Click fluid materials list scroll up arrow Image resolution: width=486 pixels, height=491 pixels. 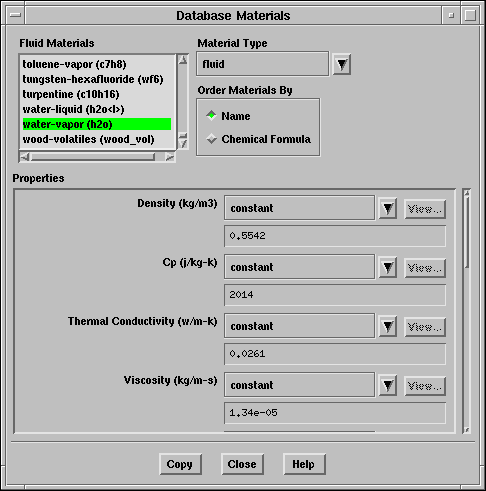pos(183,60)
